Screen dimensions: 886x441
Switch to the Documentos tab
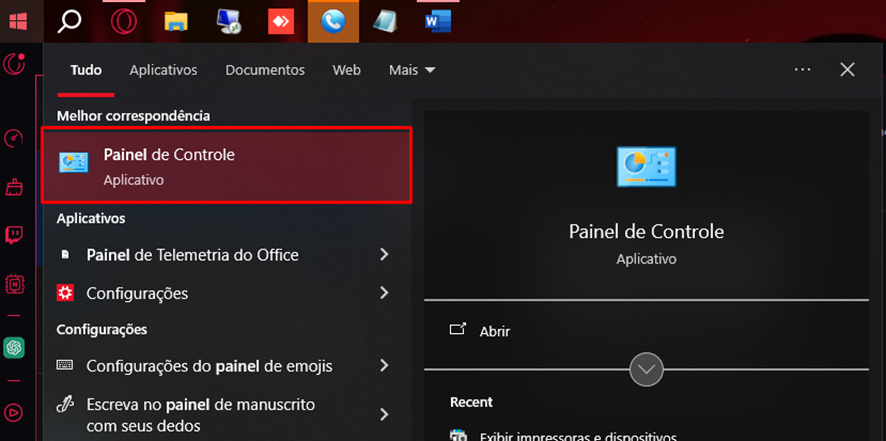(x=265, y=70)
